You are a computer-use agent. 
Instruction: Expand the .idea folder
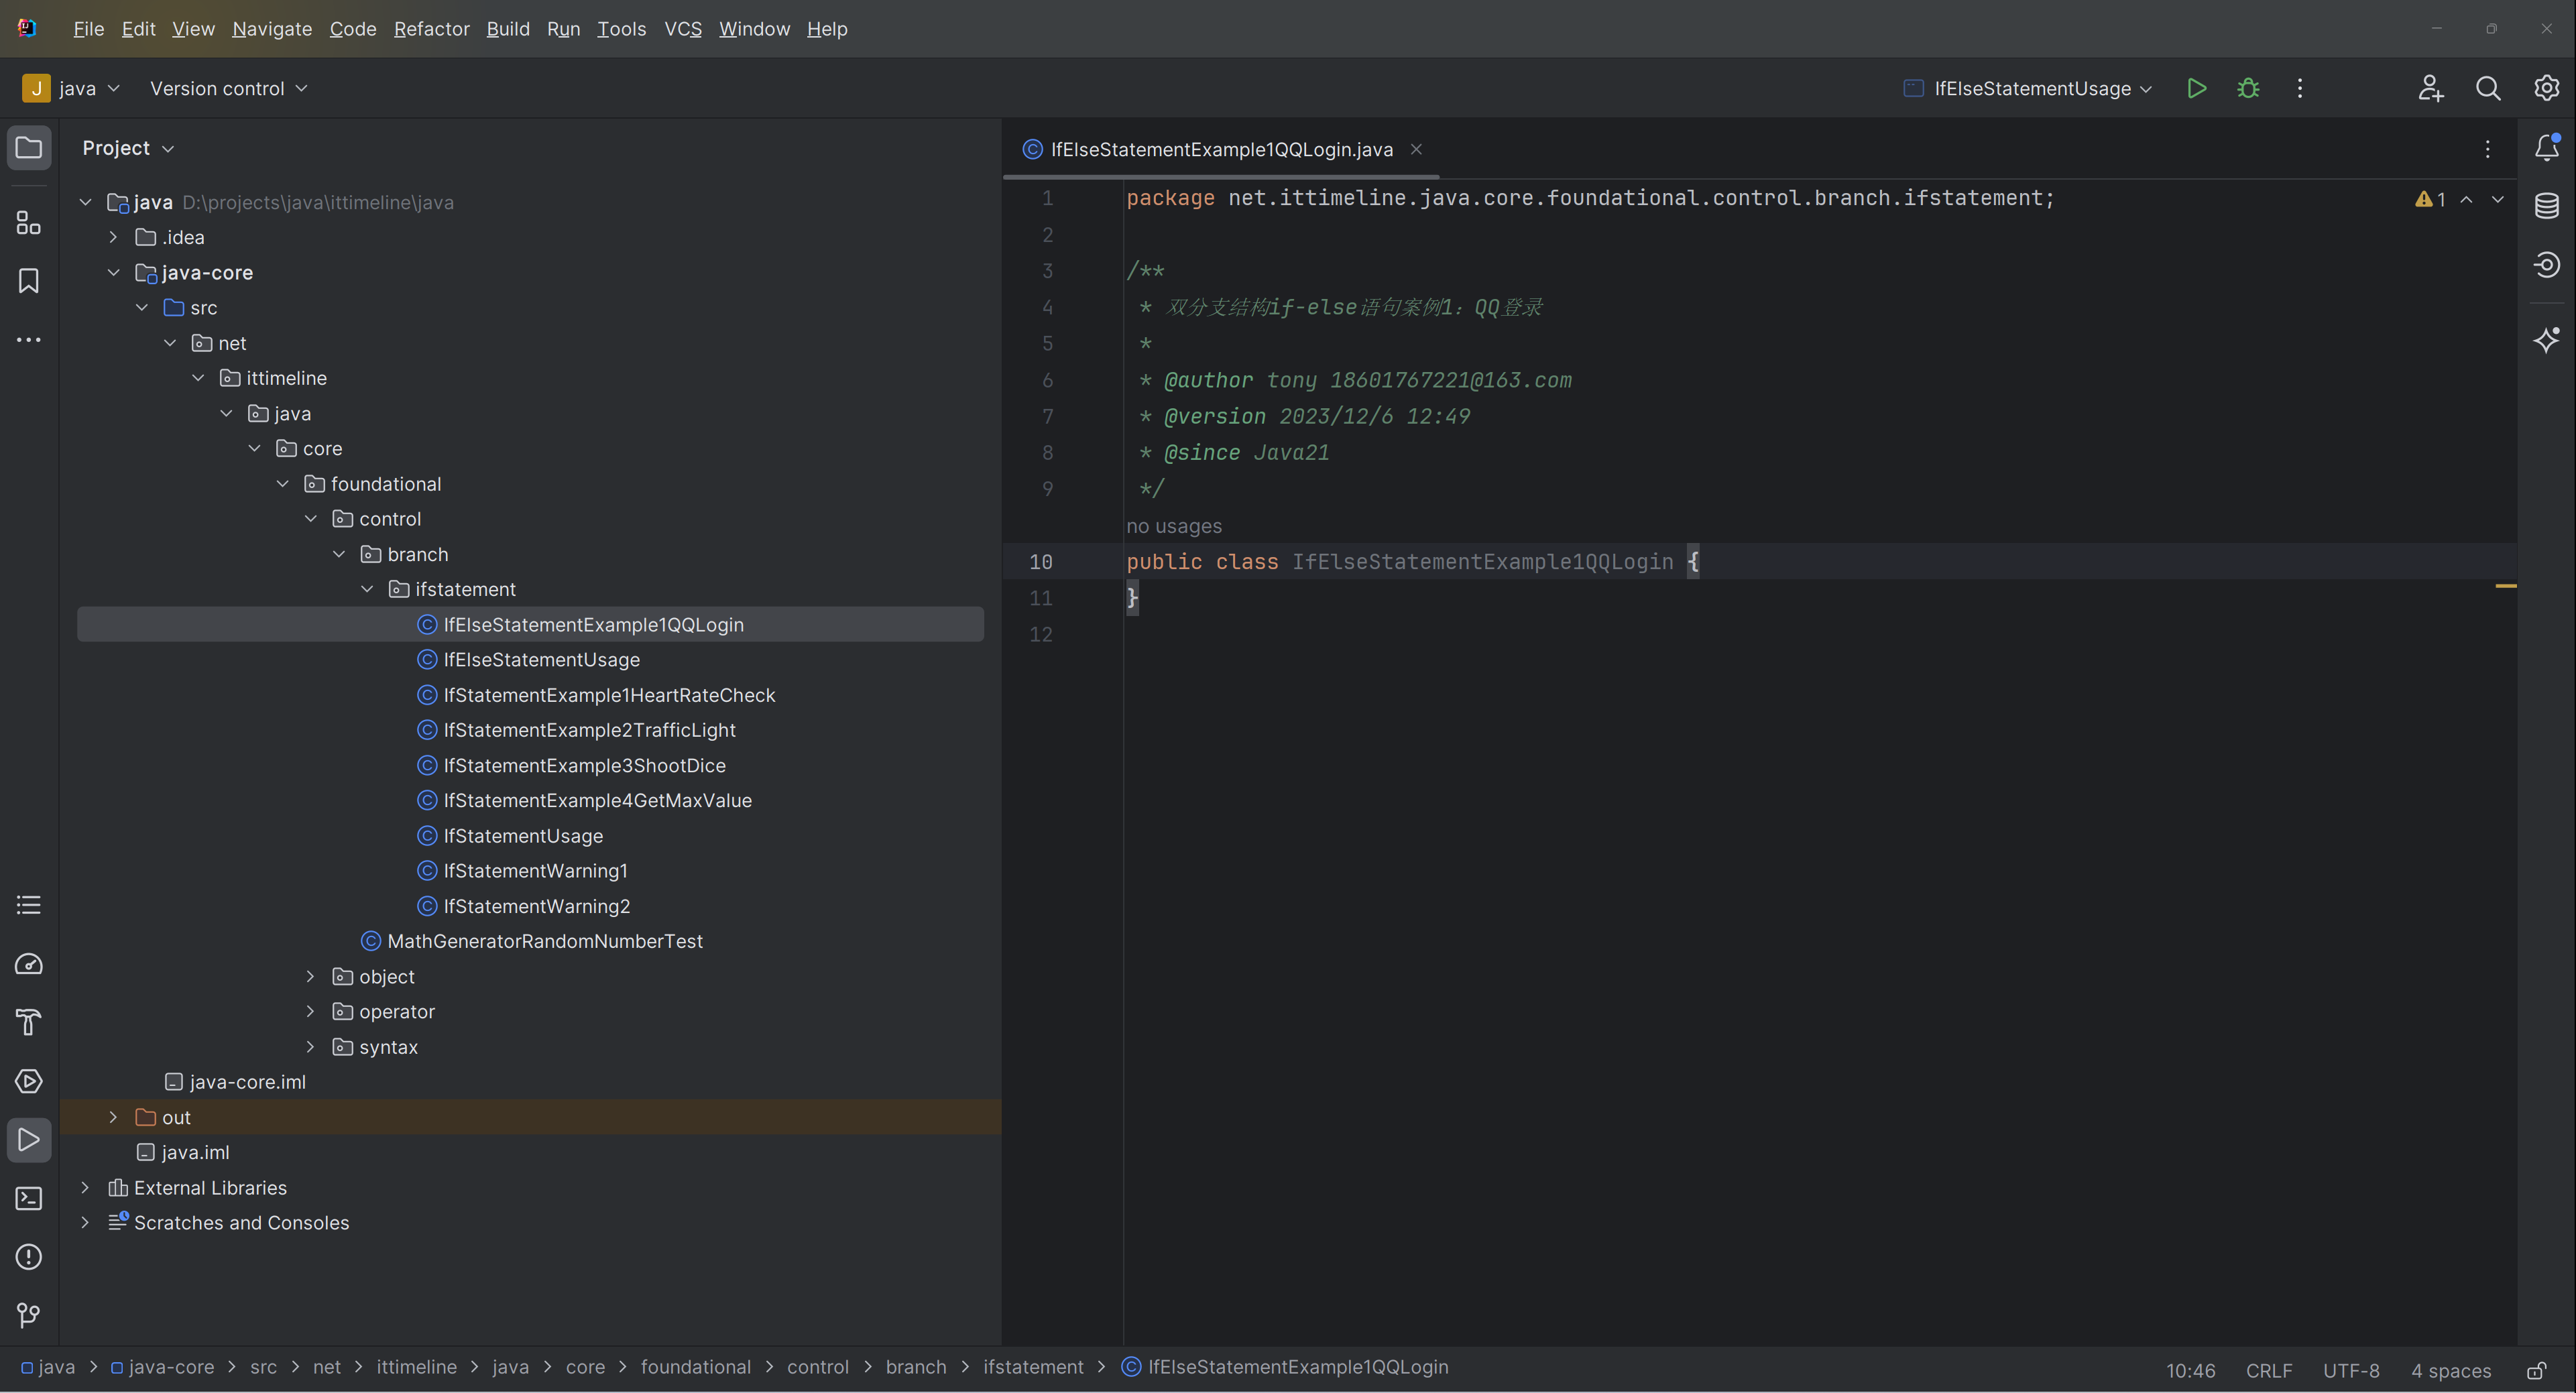pos(113,237)
